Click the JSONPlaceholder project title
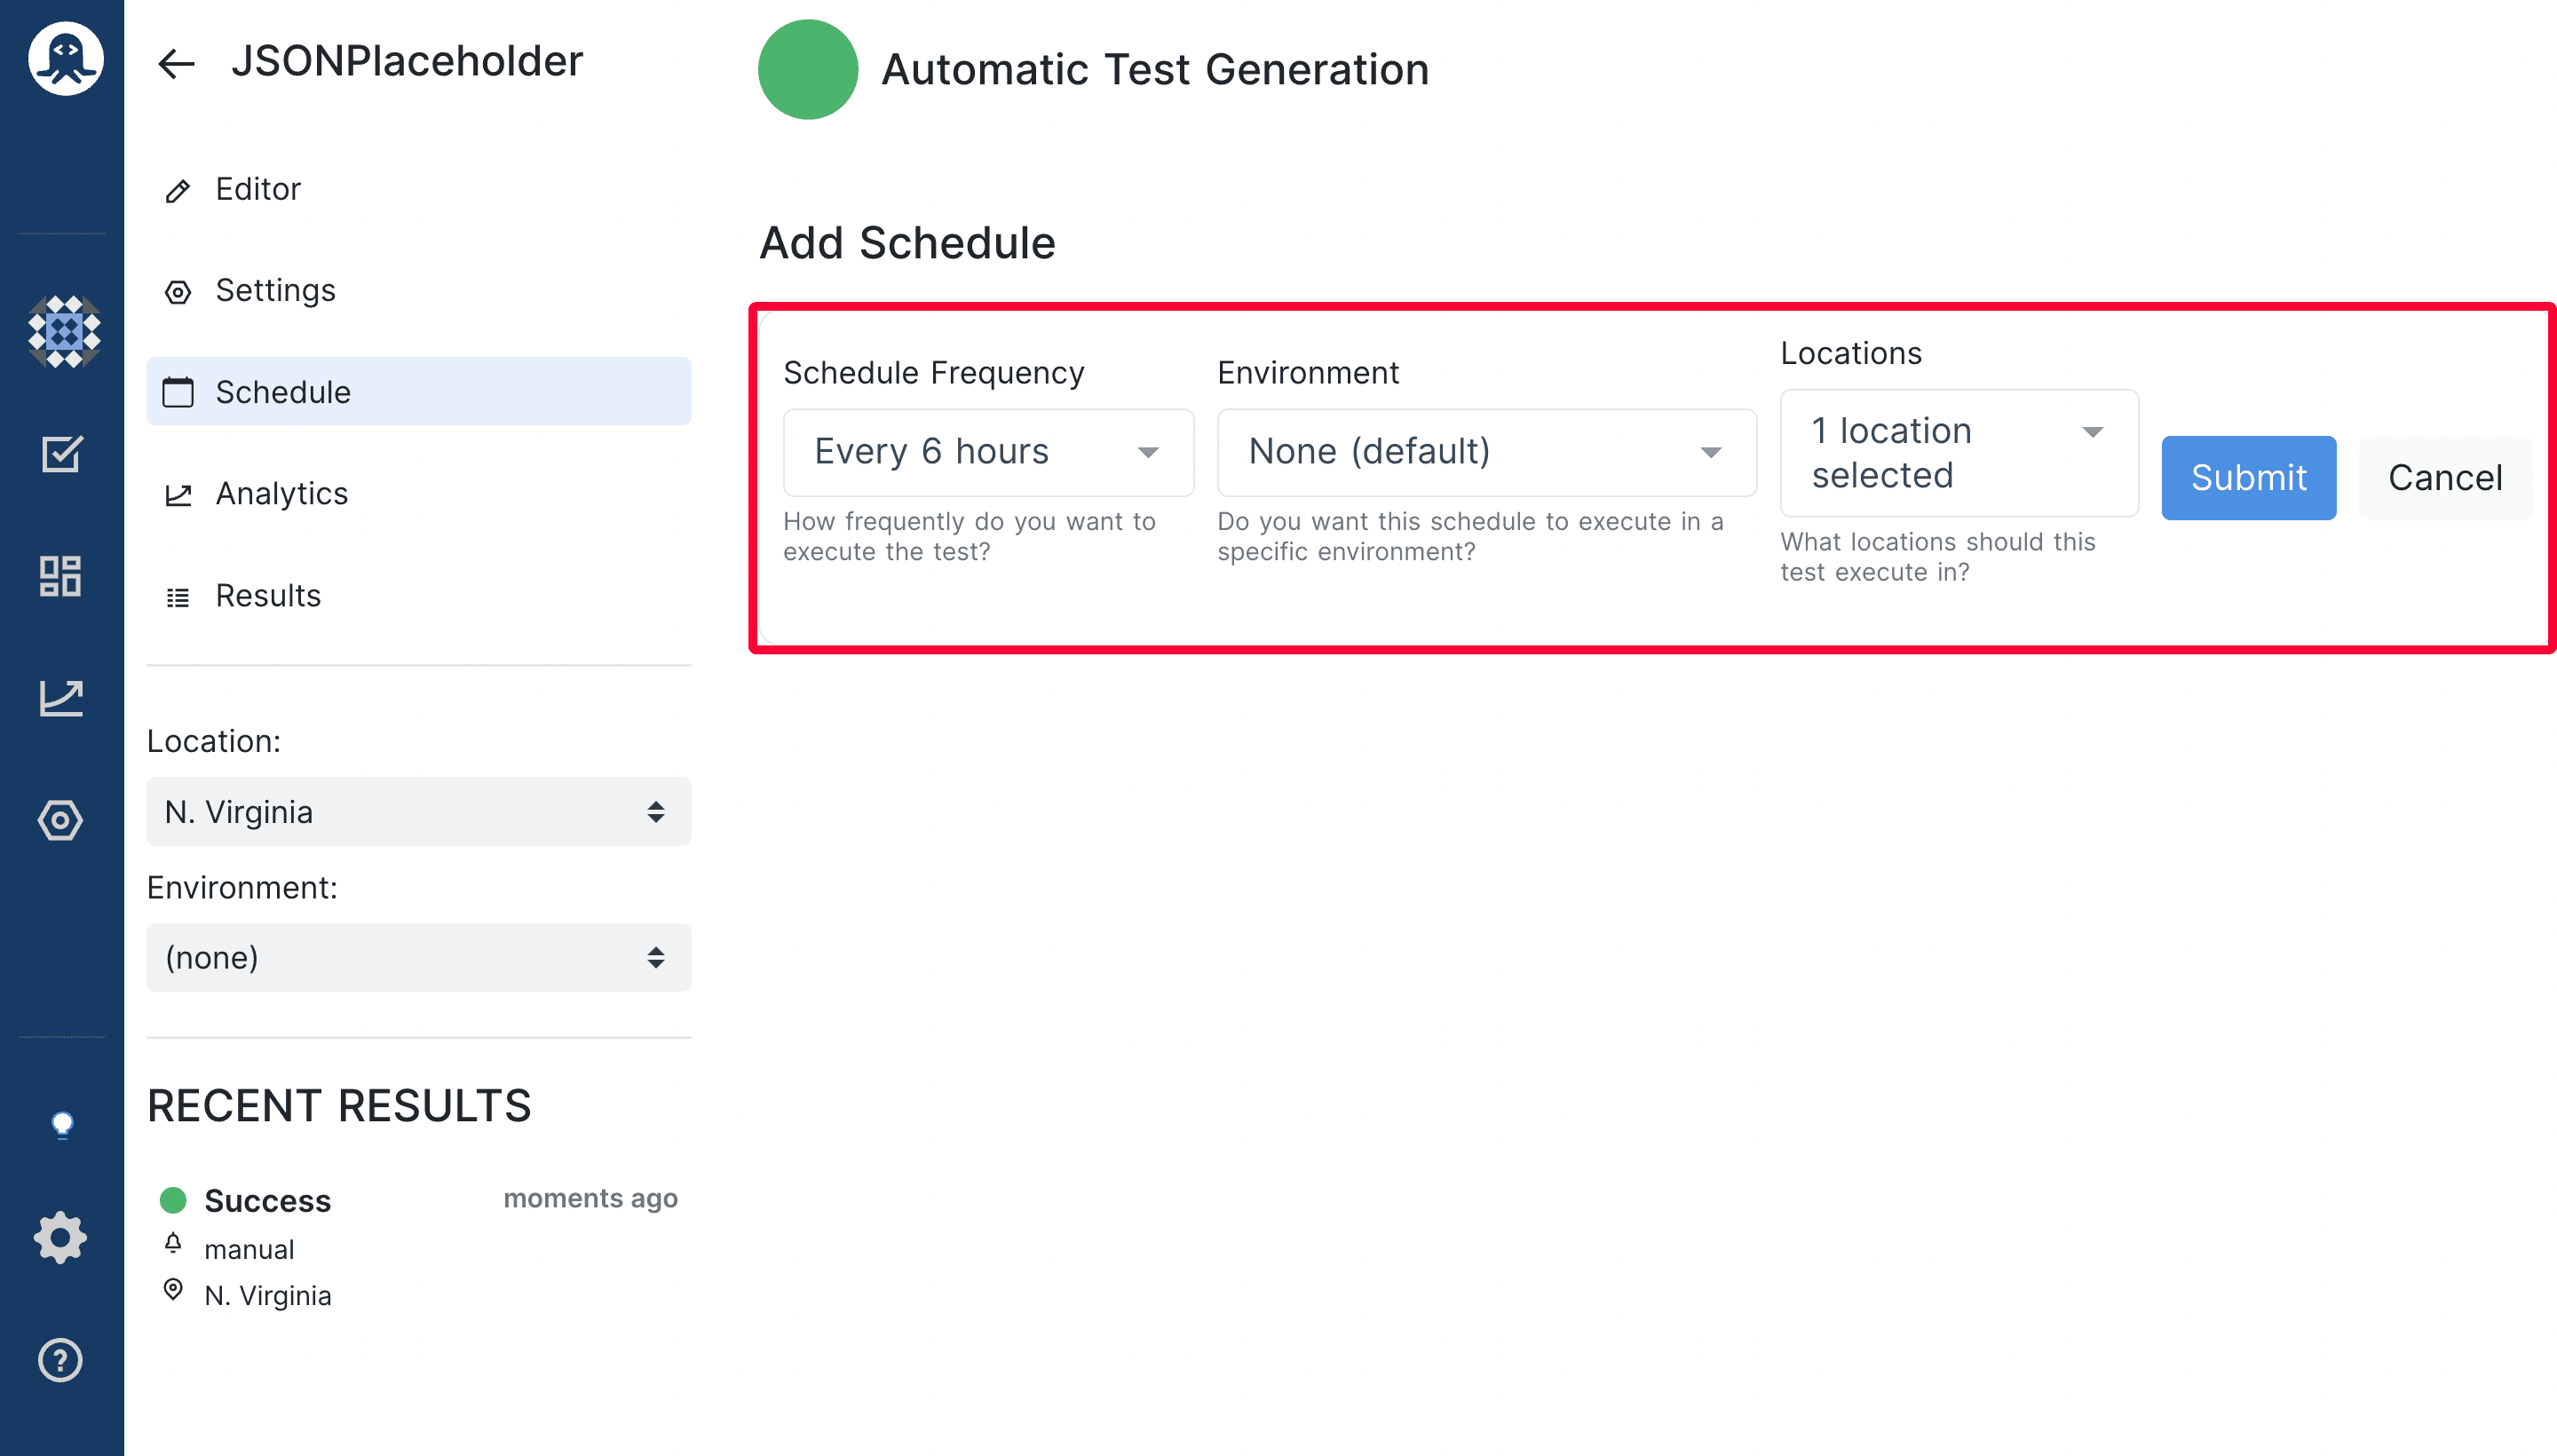The image size is (2557, 1456). pyautogui.click(x=407, y=61)
